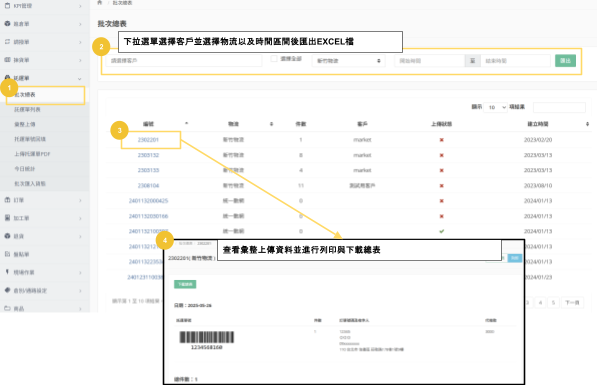Sort by 物流 column arrow
The image size is (597, 385).
coord(271,124)
